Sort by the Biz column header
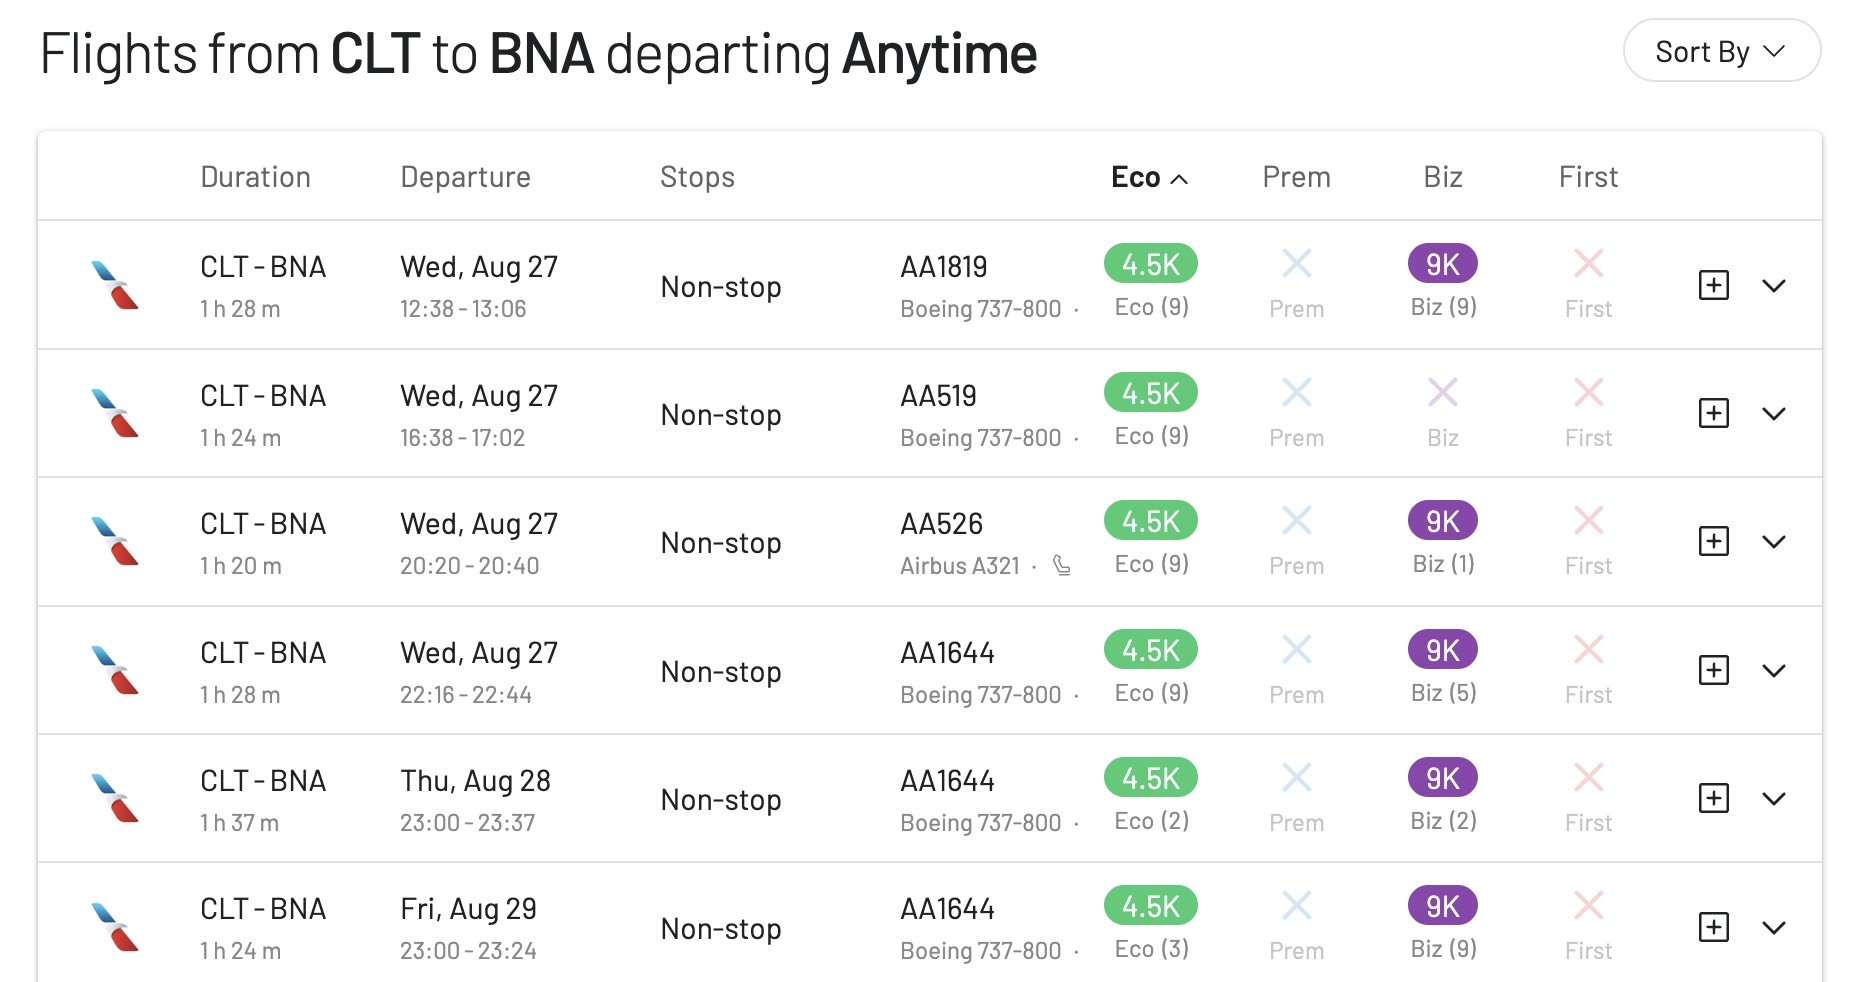This screenshot has height=982, width=1854. click(1442, 177)
